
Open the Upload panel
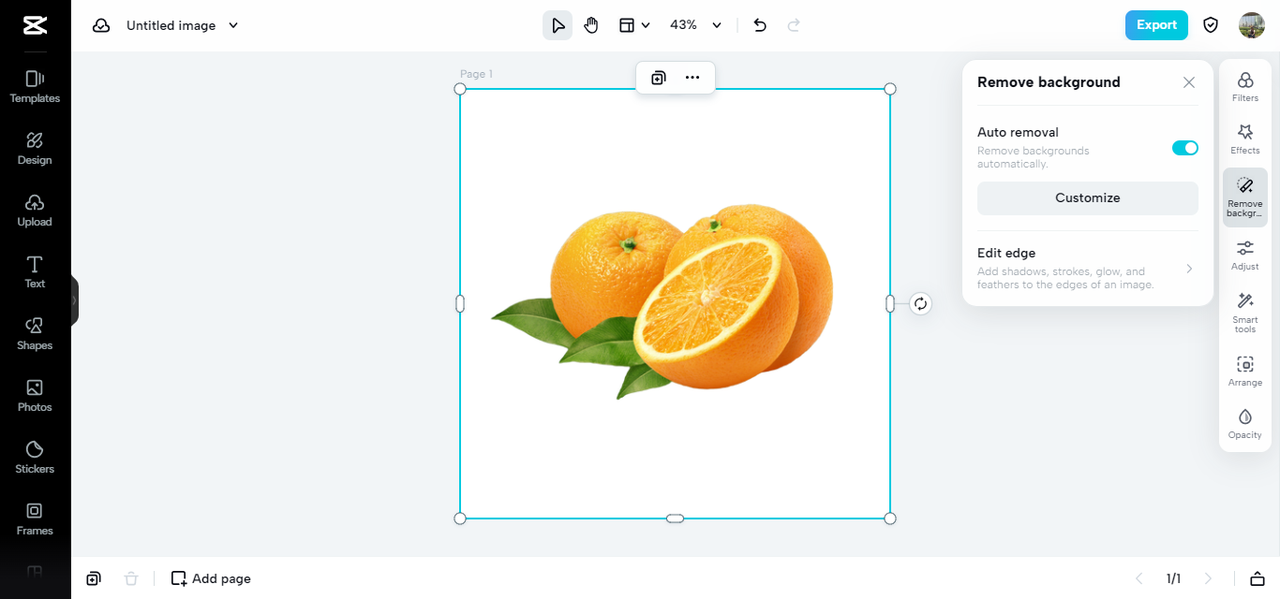[35, 210]
